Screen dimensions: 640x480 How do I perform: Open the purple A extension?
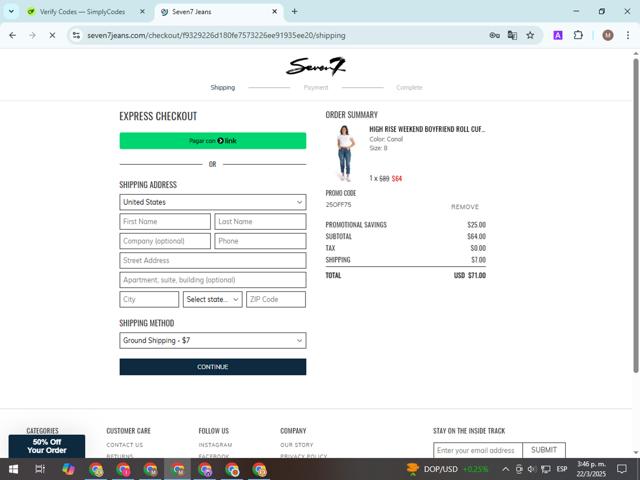click(x=558, y=36)
